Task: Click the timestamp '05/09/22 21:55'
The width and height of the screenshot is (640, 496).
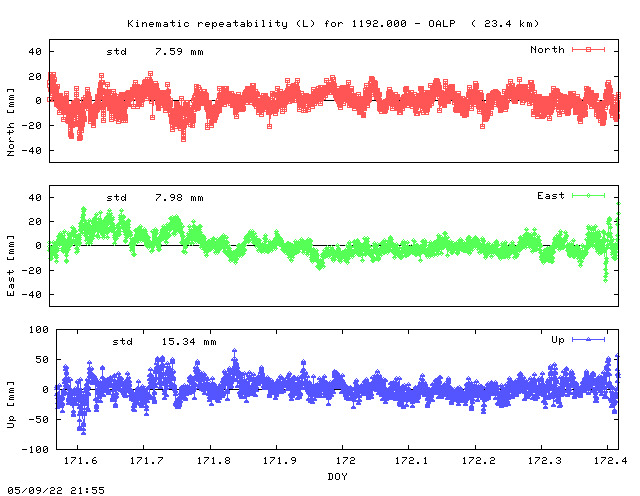Action: coord(56,490)
